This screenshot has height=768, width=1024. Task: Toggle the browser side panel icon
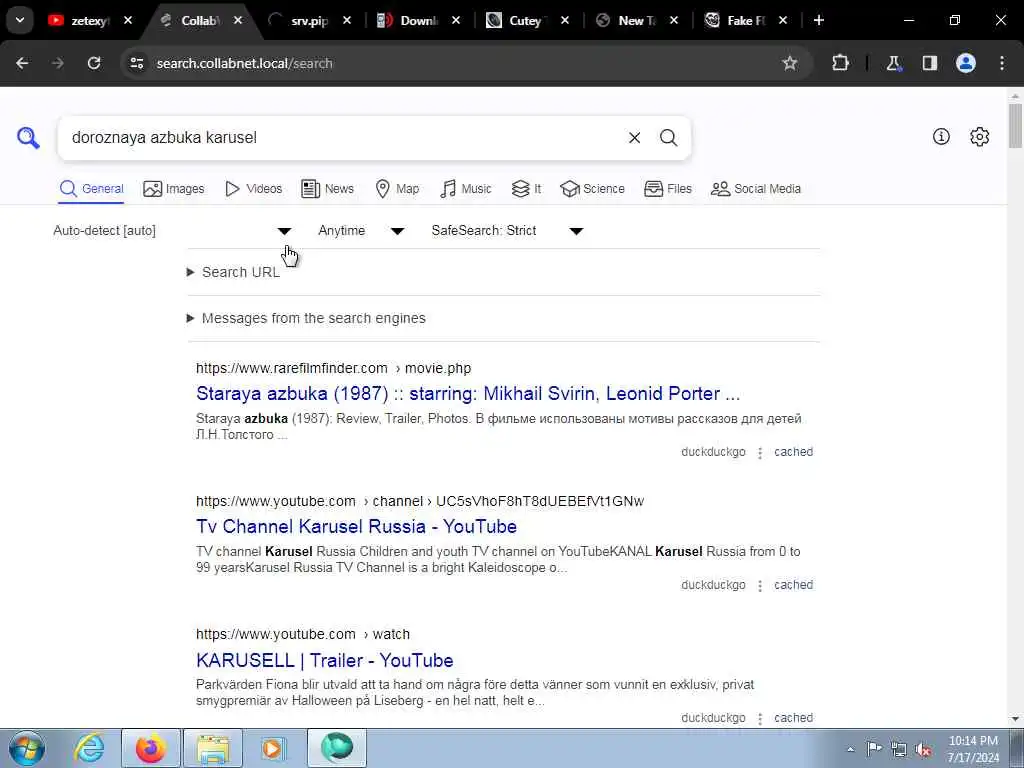coord(930,63)
